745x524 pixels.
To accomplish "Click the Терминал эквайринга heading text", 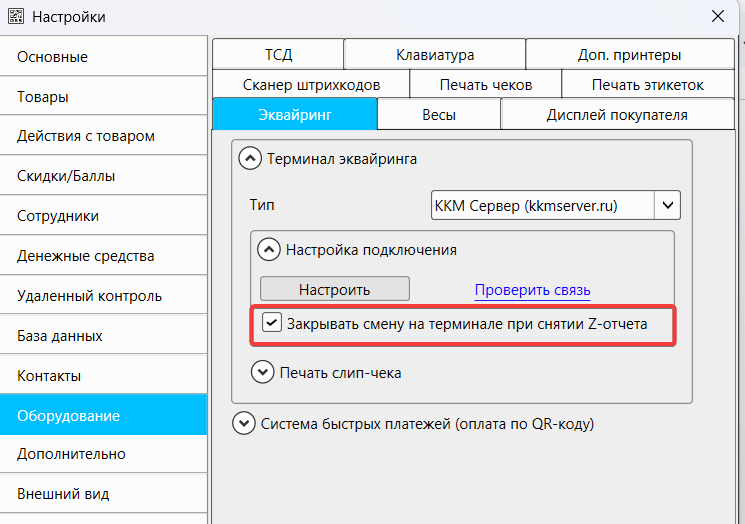I will click(x=342, y=159).
